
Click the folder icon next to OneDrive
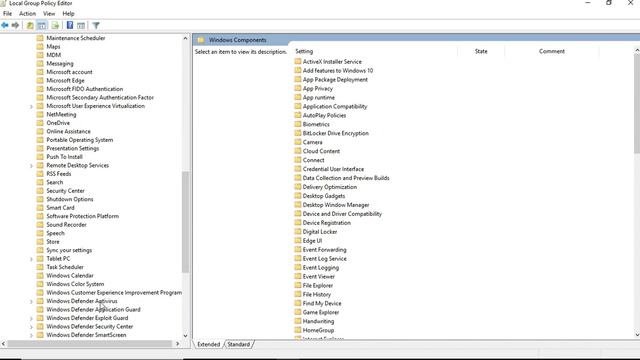click(x=40, y=123)
